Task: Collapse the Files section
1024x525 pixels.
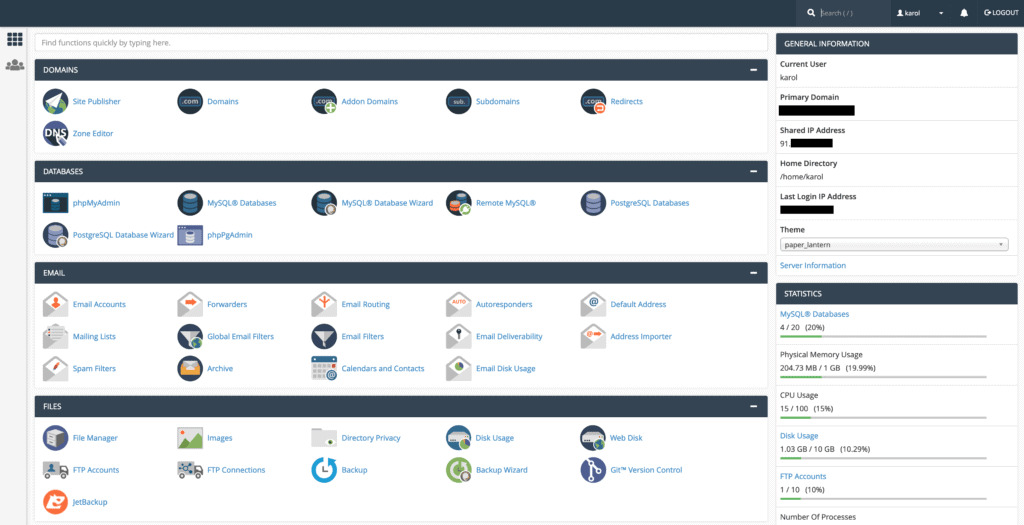Action: tap(753, 407)
